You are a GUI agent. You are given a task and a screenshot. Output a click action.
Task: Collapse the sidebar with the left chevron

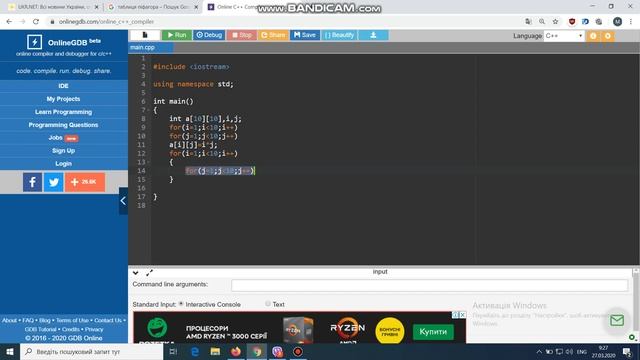pos(123,201)
